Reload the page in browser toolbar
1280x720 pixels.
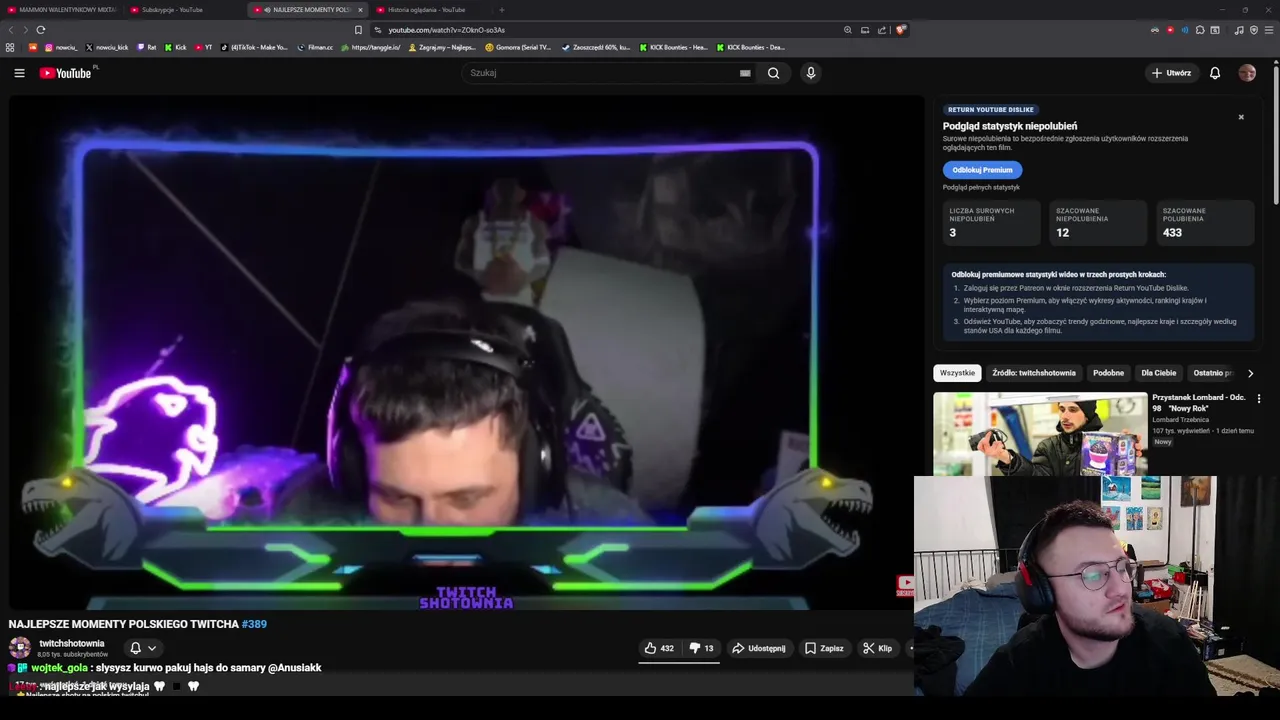coord(41,30)
